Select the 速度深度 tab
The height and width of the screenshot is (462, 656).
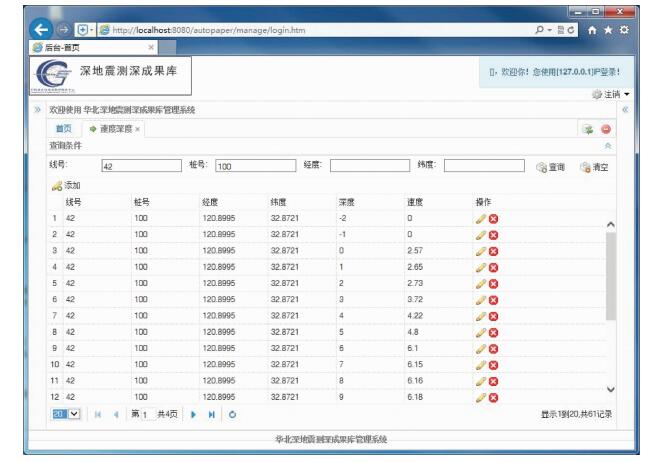(115, 129)
